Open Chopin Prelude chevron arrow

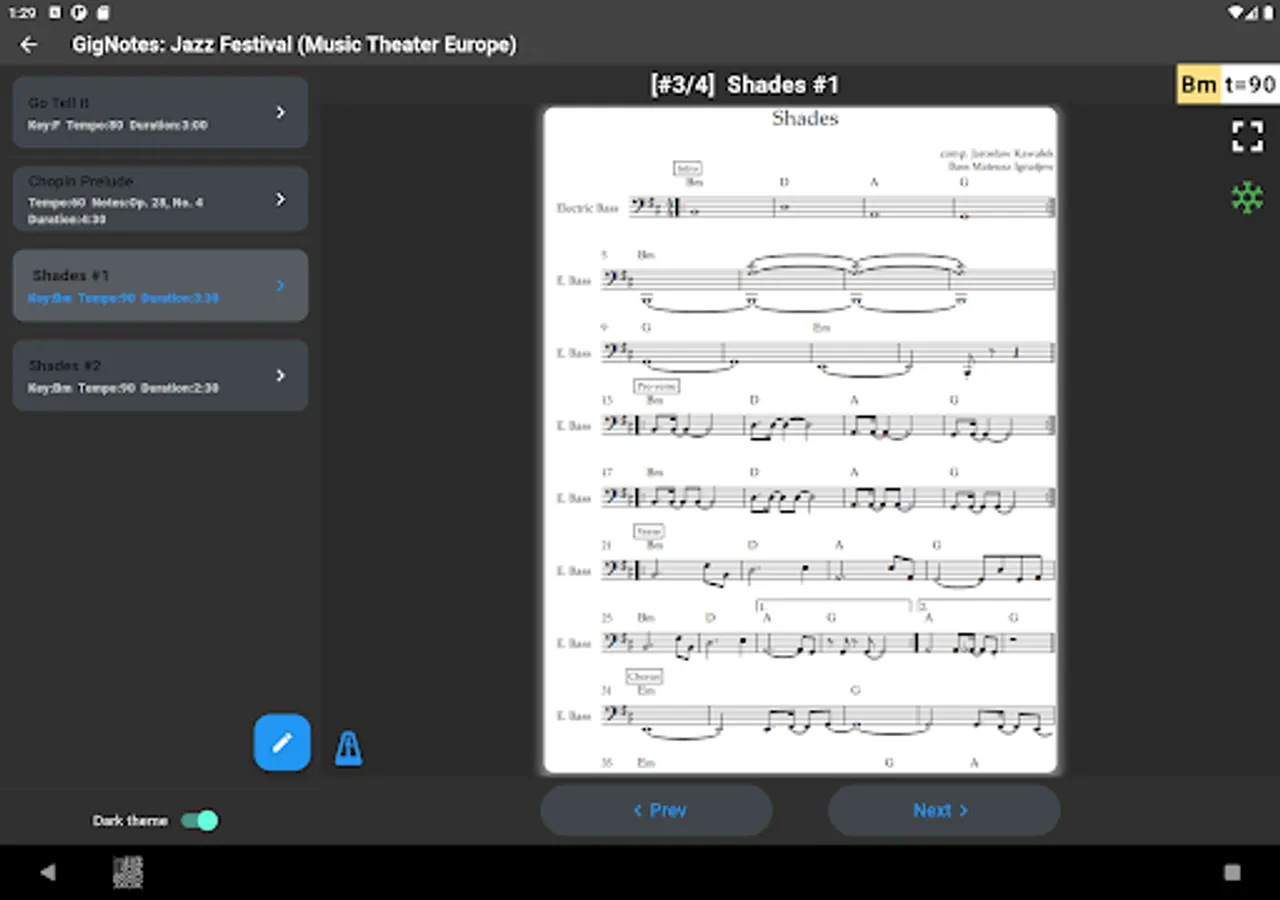click(x=281, y=199)
